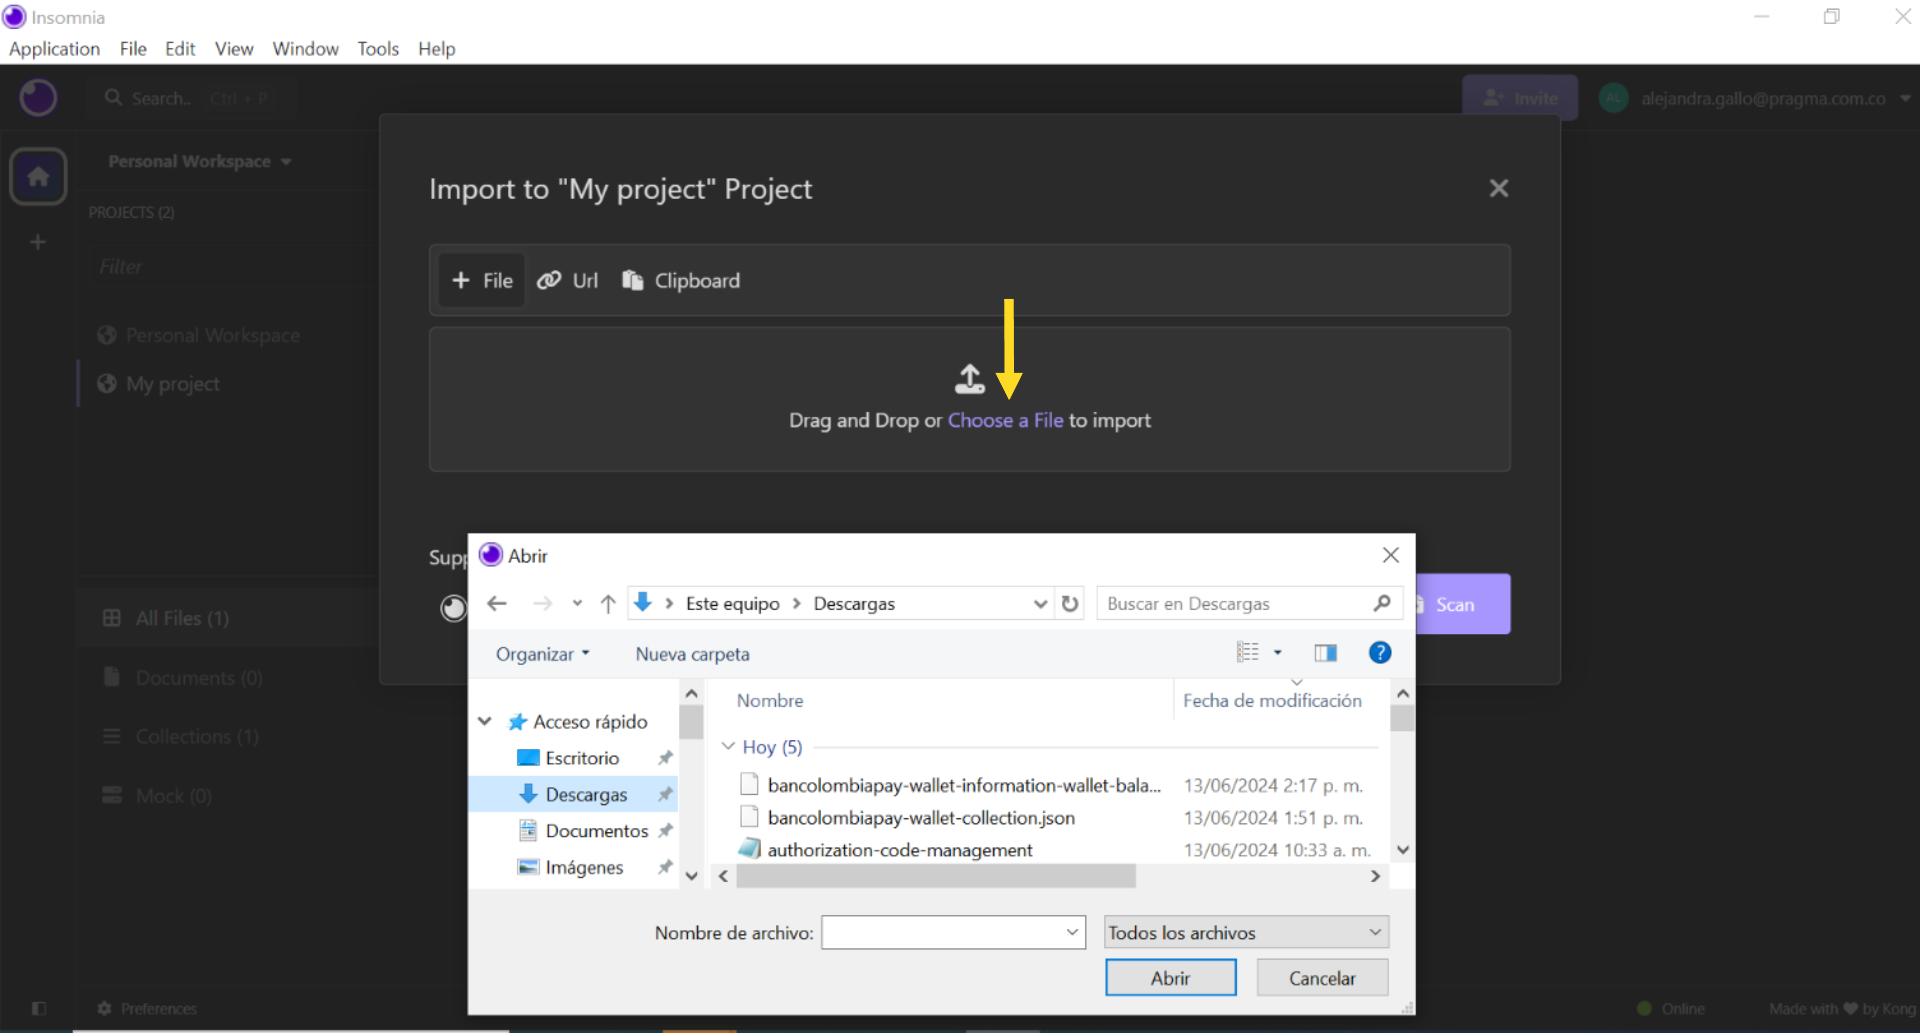Go up one folder level
The height and width of the screenshot is (1033, 1920).
608,603
